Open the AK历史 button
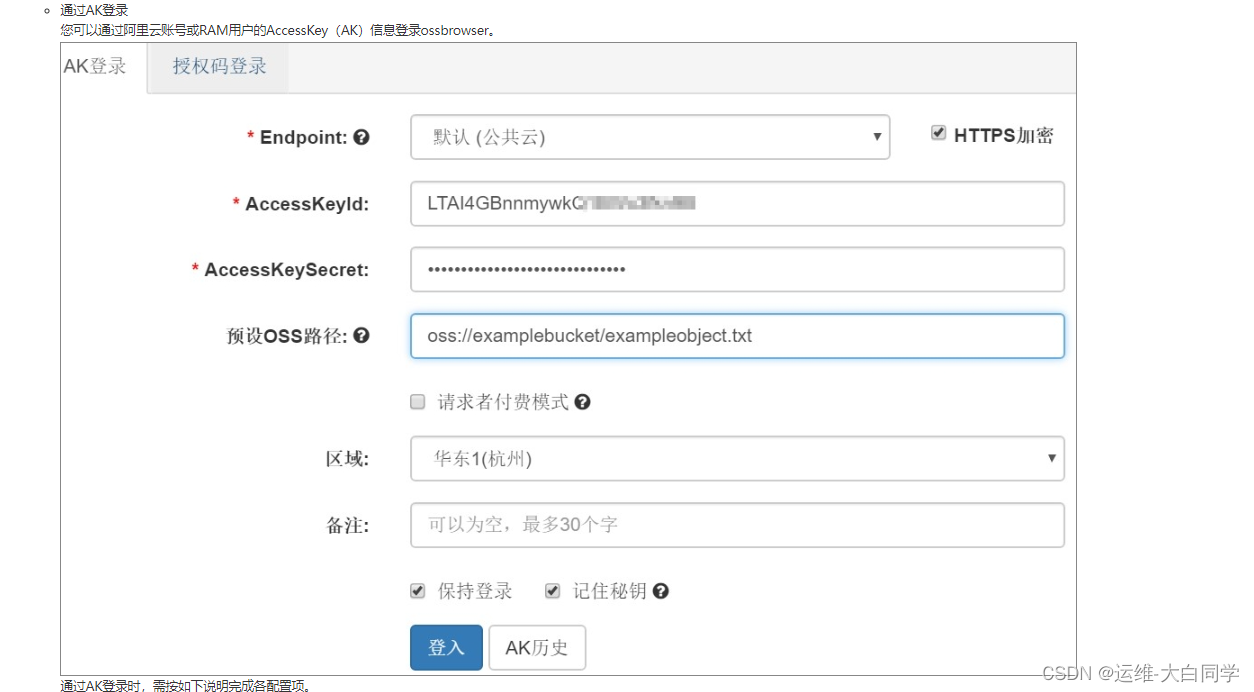Viewport: 1254px width, 692px height. coord(537,647)
